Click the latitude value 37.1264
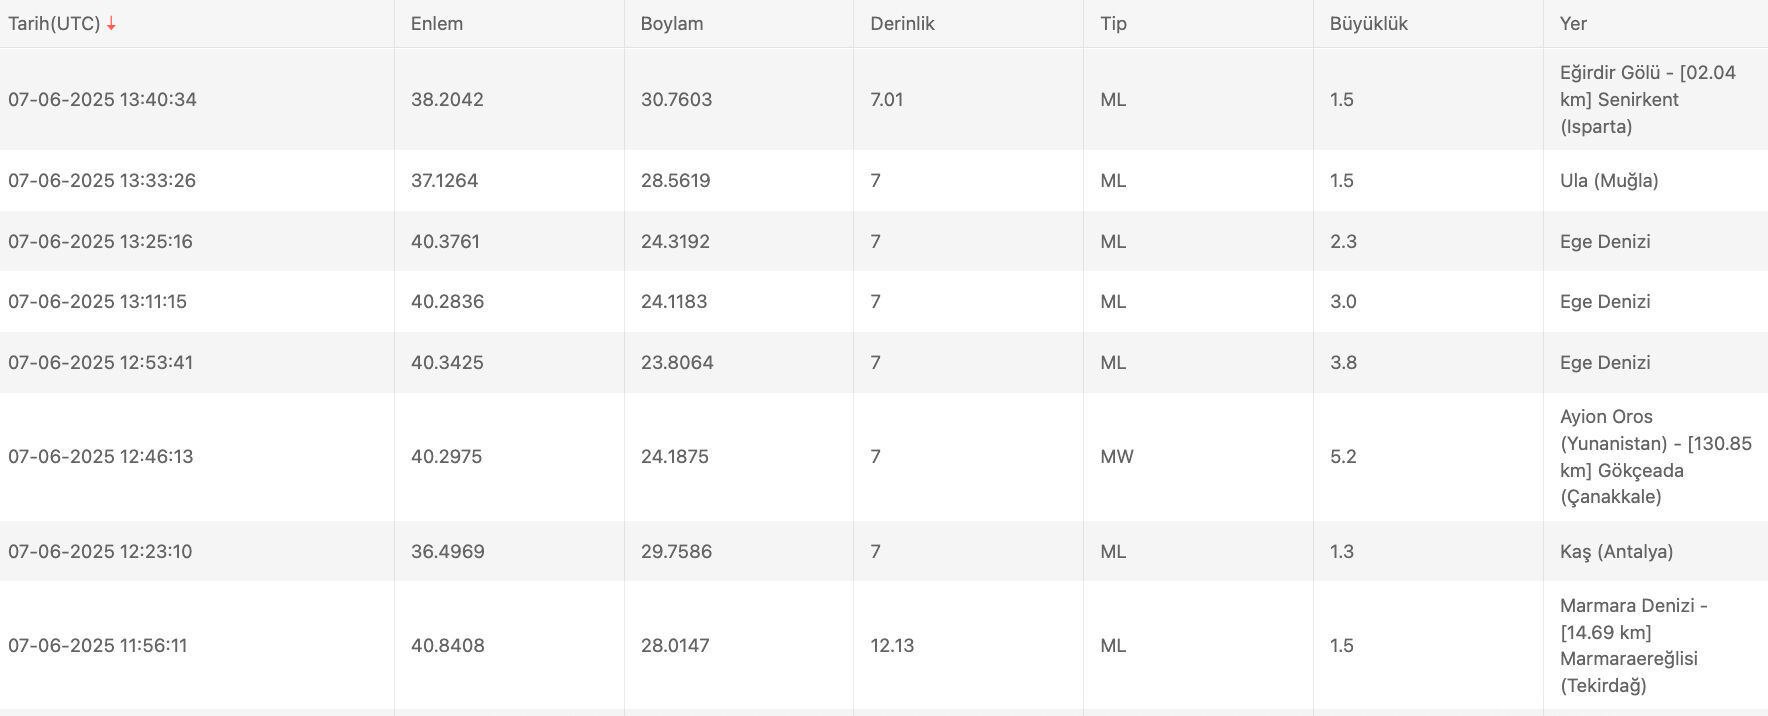Screen dimensions: 1768x716 [444, 181]
